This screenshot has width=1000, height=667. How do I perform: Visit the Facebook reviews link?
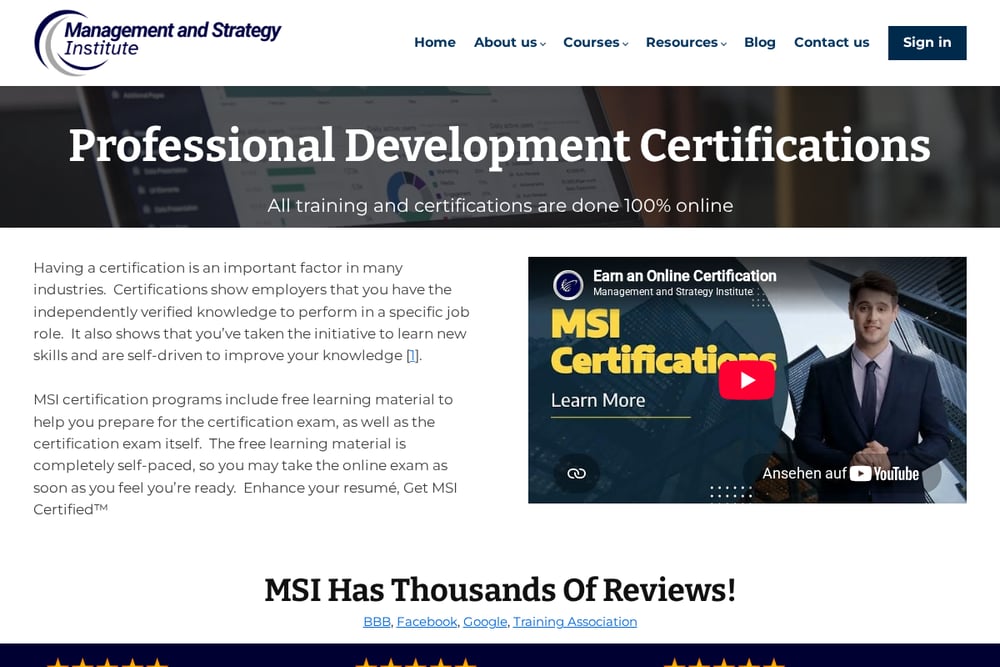click(427, 622)
